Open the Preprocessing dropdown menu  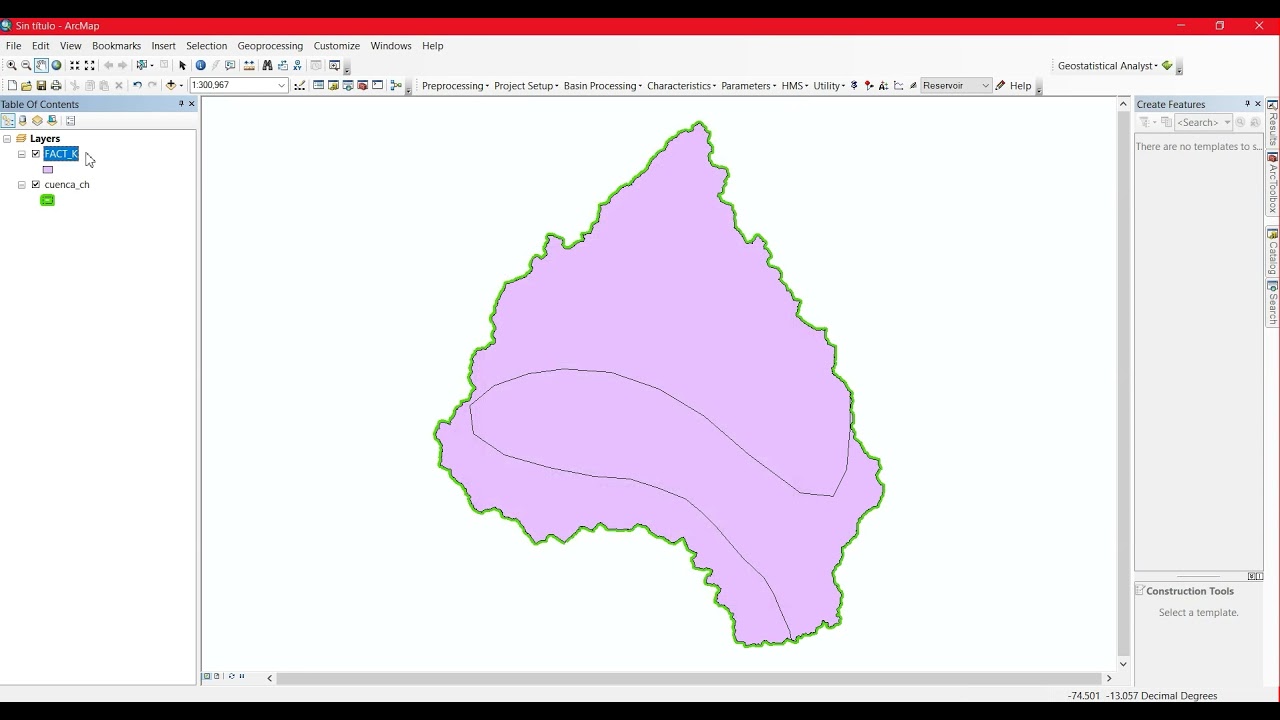pos(455,86)
